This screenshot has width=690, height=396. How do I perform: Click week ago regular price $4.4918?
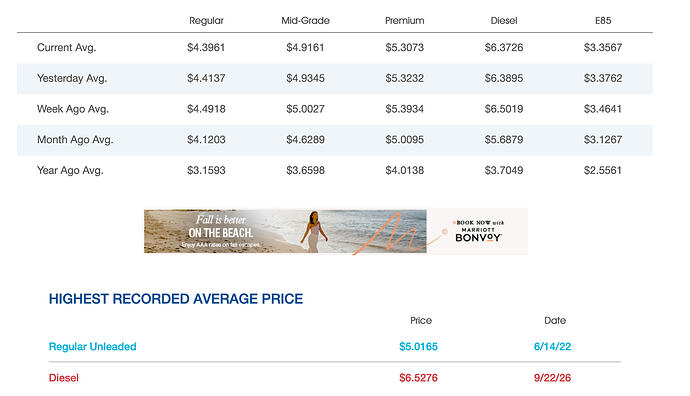click(x=206, y=109)
